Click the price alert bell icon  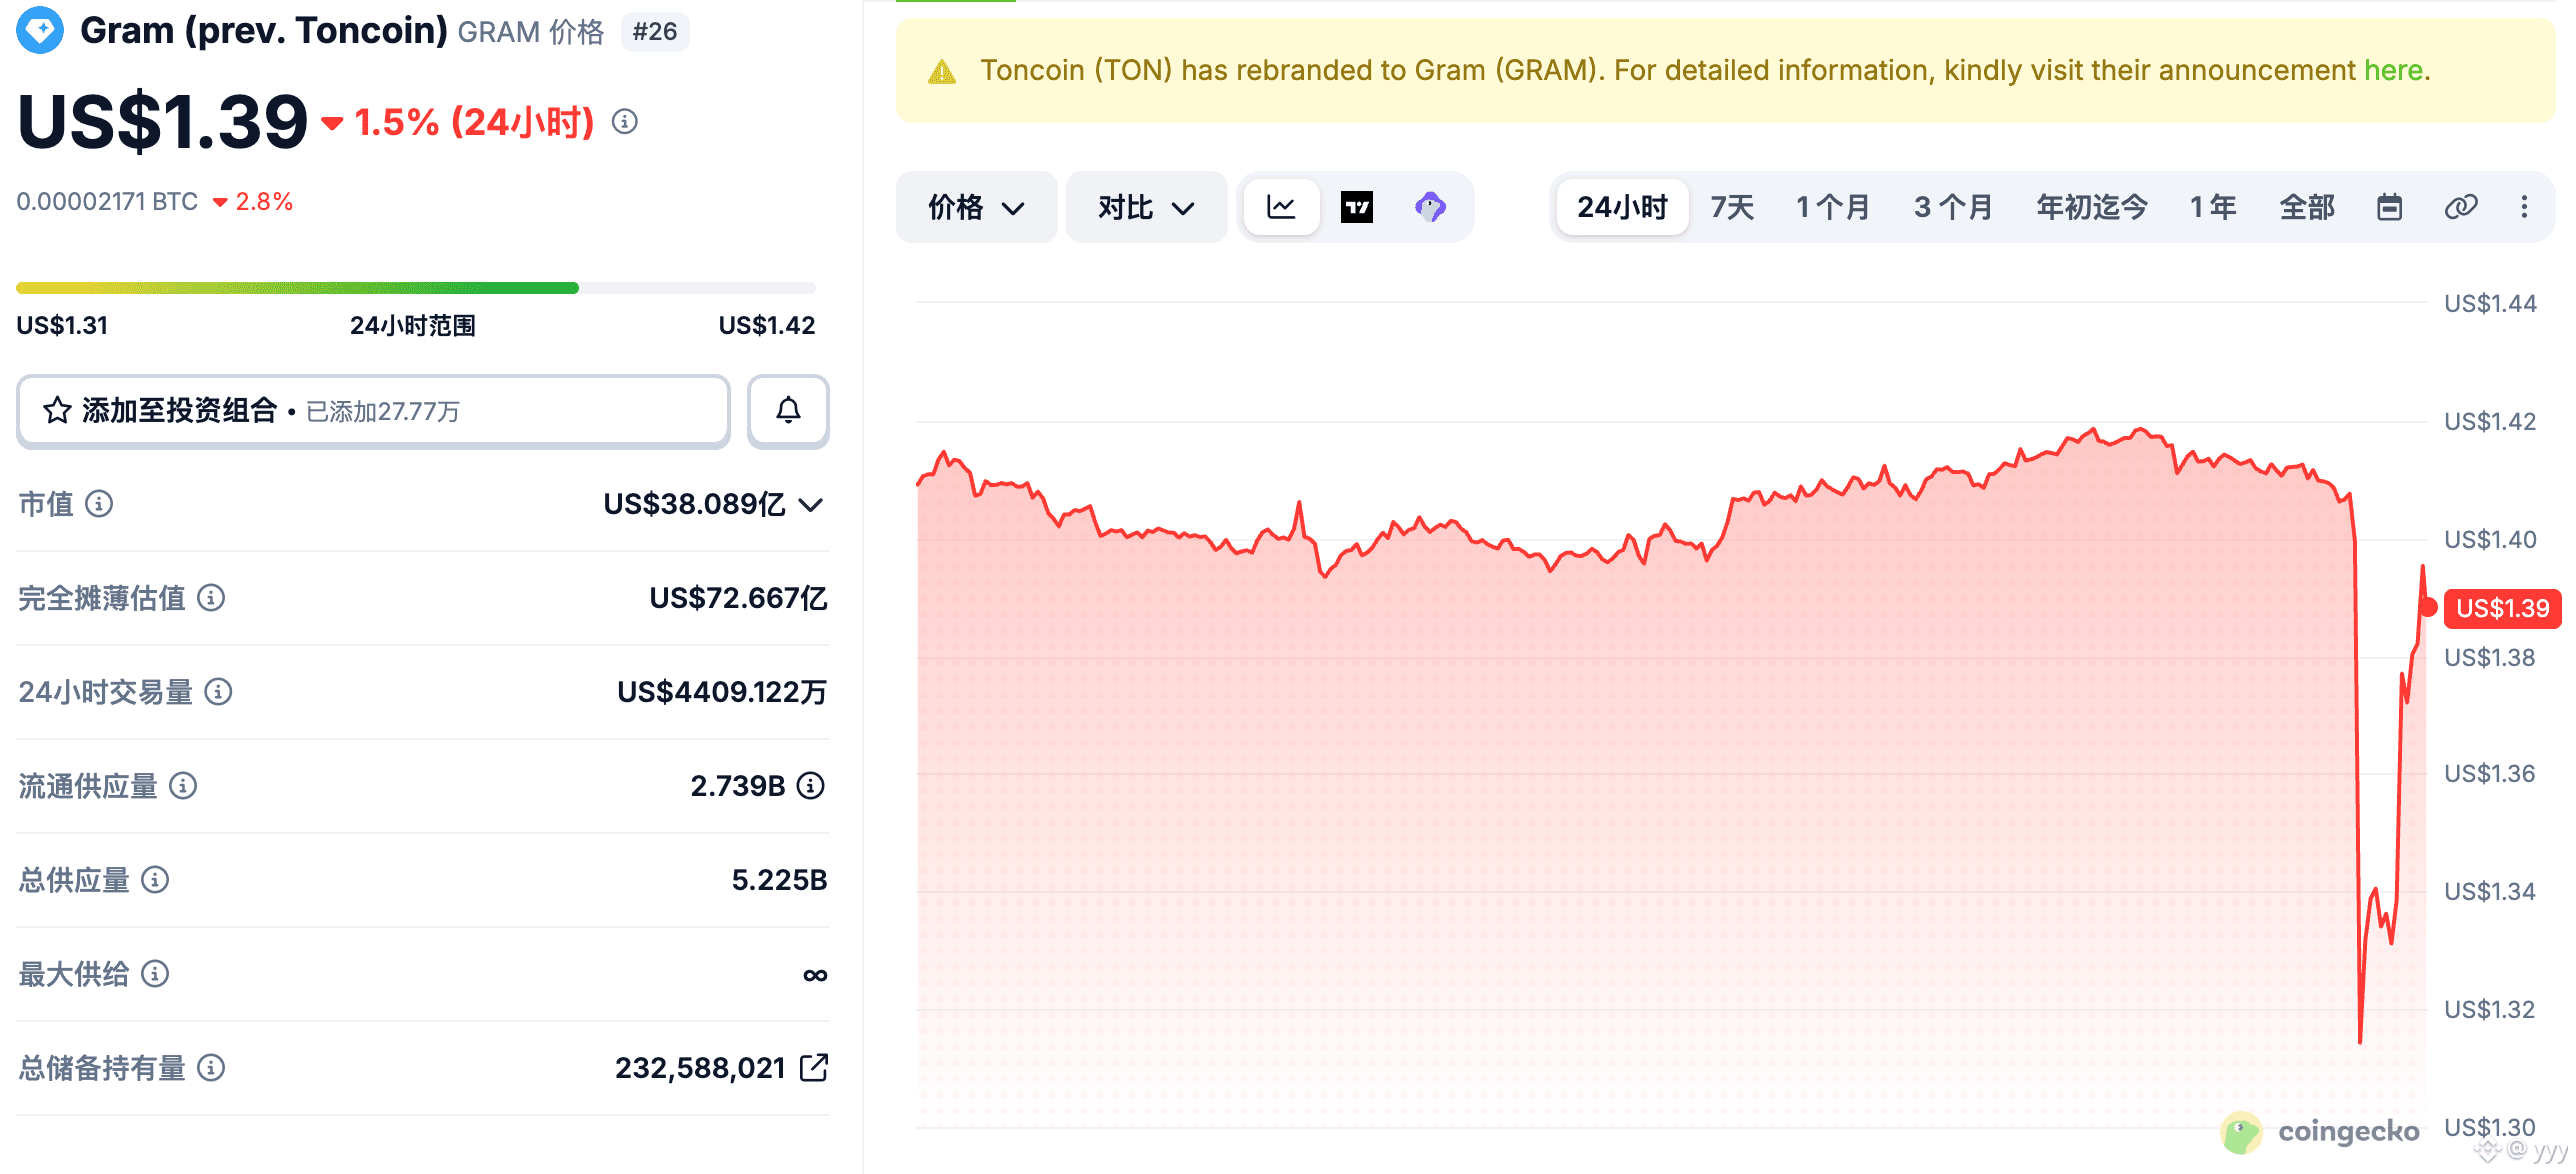(788, 410)
